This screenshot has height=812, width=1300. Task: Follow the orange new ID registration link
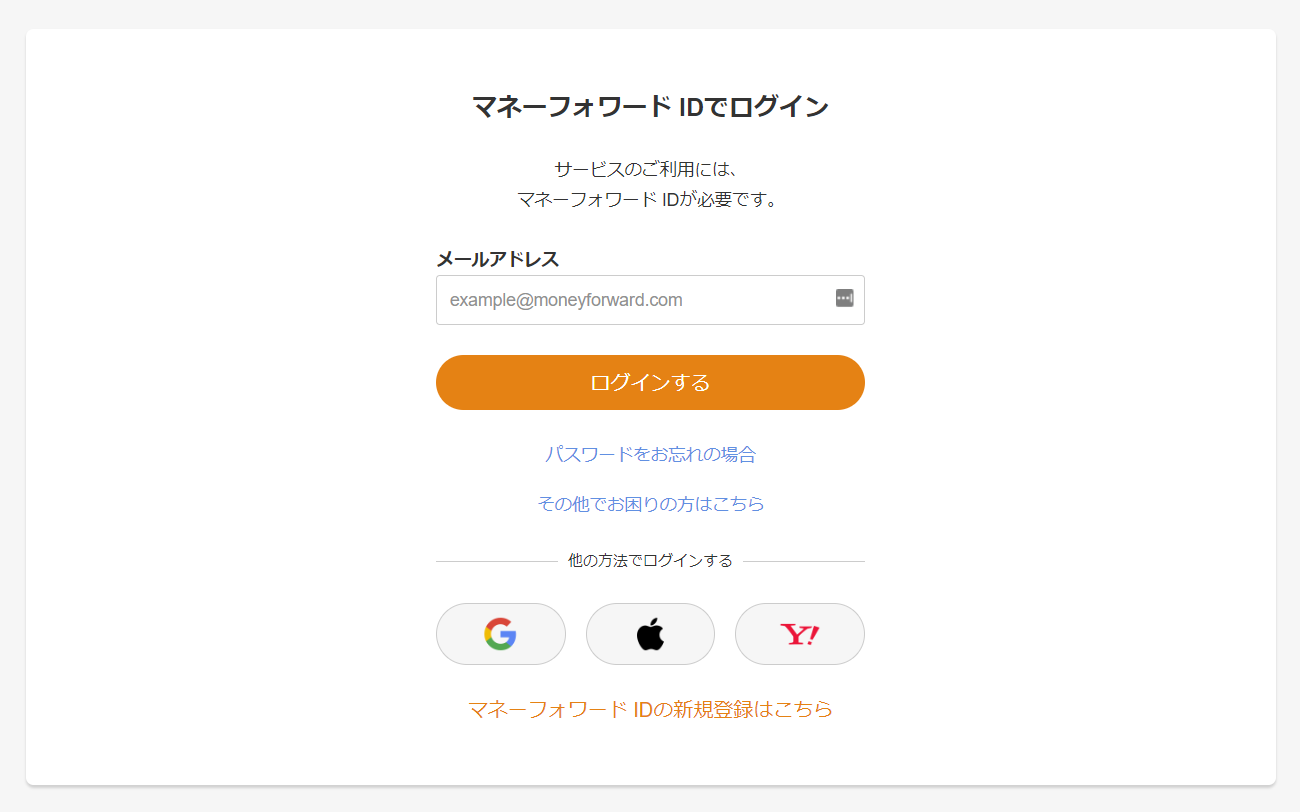tap(650, 709)
